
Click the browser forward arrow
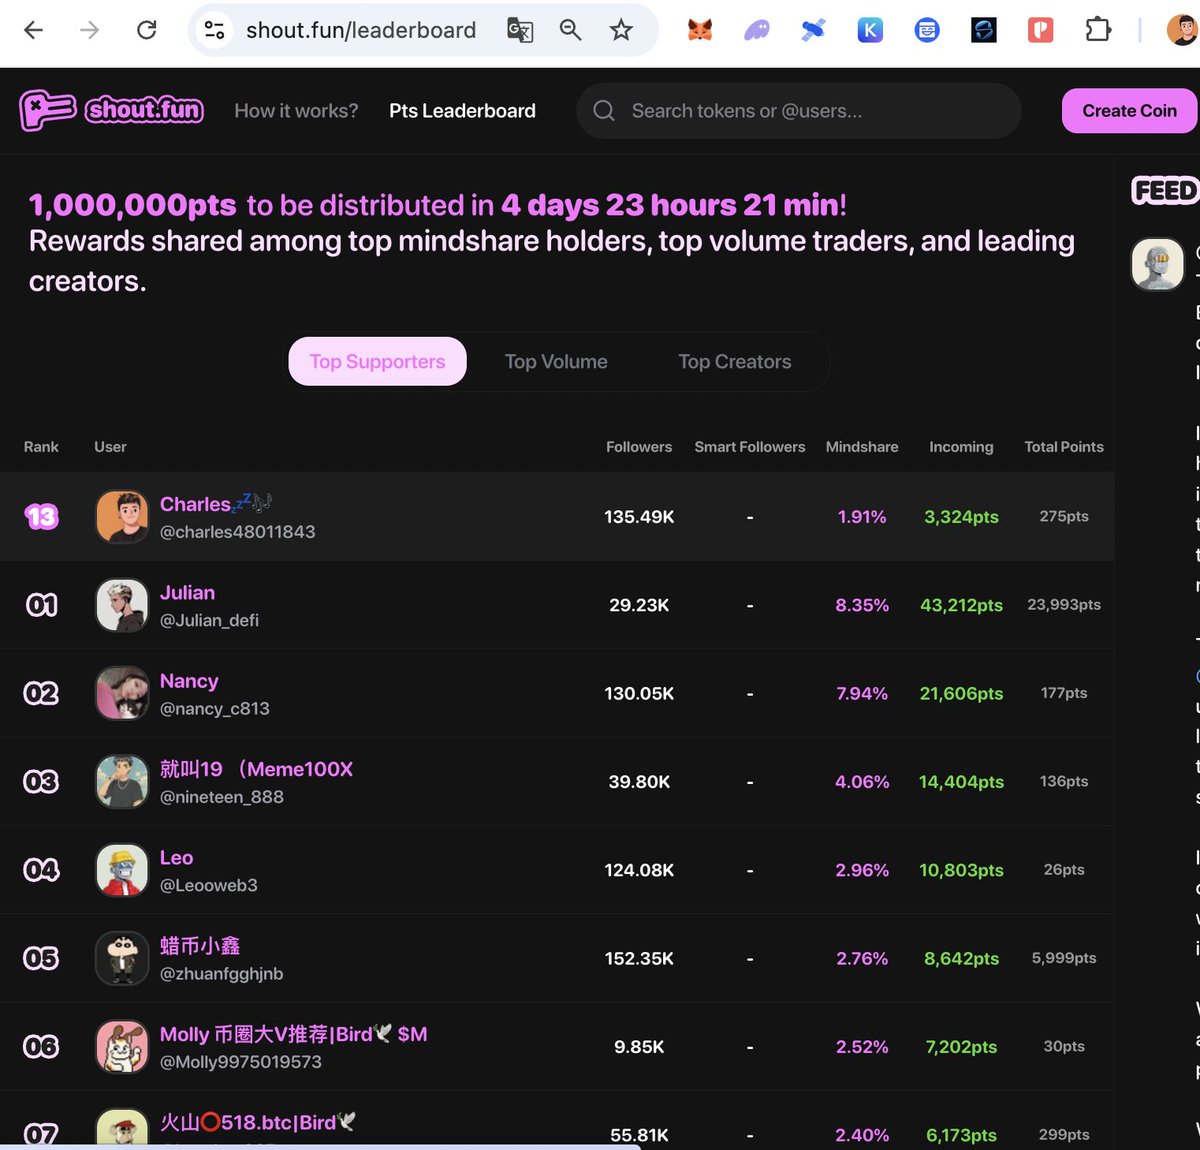coord(90,30)
